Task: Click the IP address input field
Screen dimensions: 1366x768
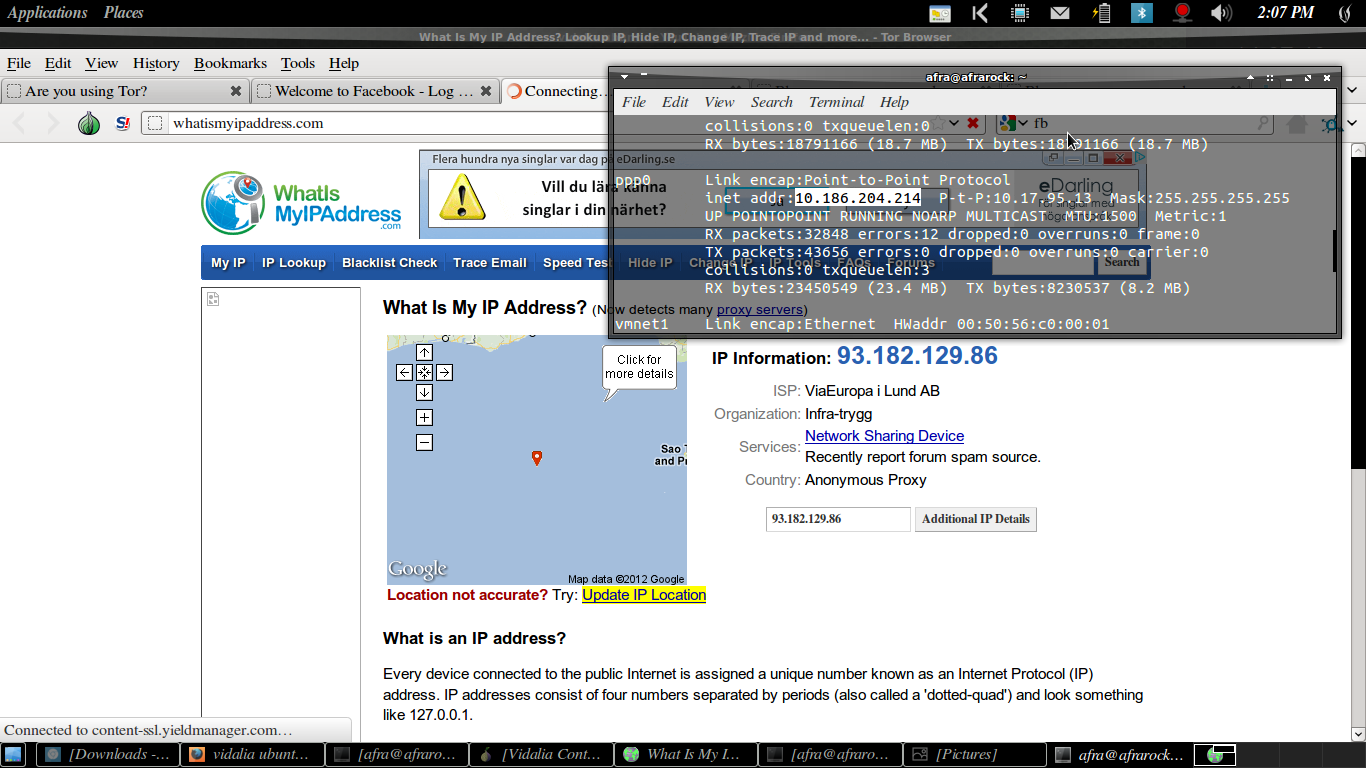Action: (x=838, y=519)
